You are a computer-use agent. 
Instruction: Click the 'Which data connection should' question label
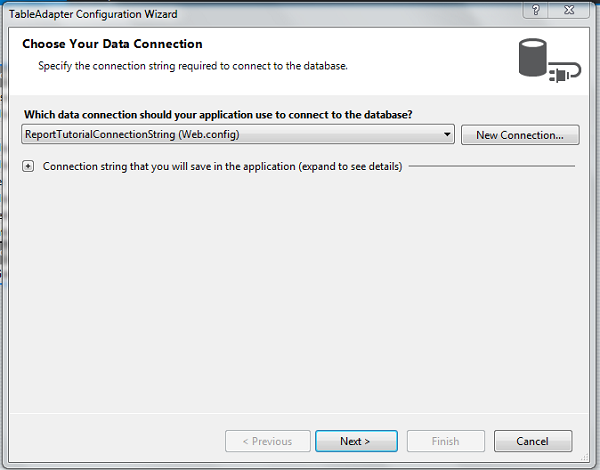point(218,115)
